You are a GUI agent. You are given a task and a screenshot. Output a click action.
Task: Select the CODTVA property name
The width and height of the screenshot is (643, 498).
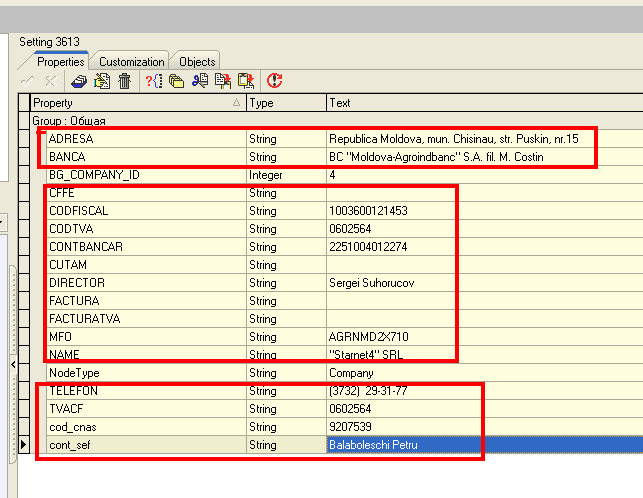[x=71, y=229]
